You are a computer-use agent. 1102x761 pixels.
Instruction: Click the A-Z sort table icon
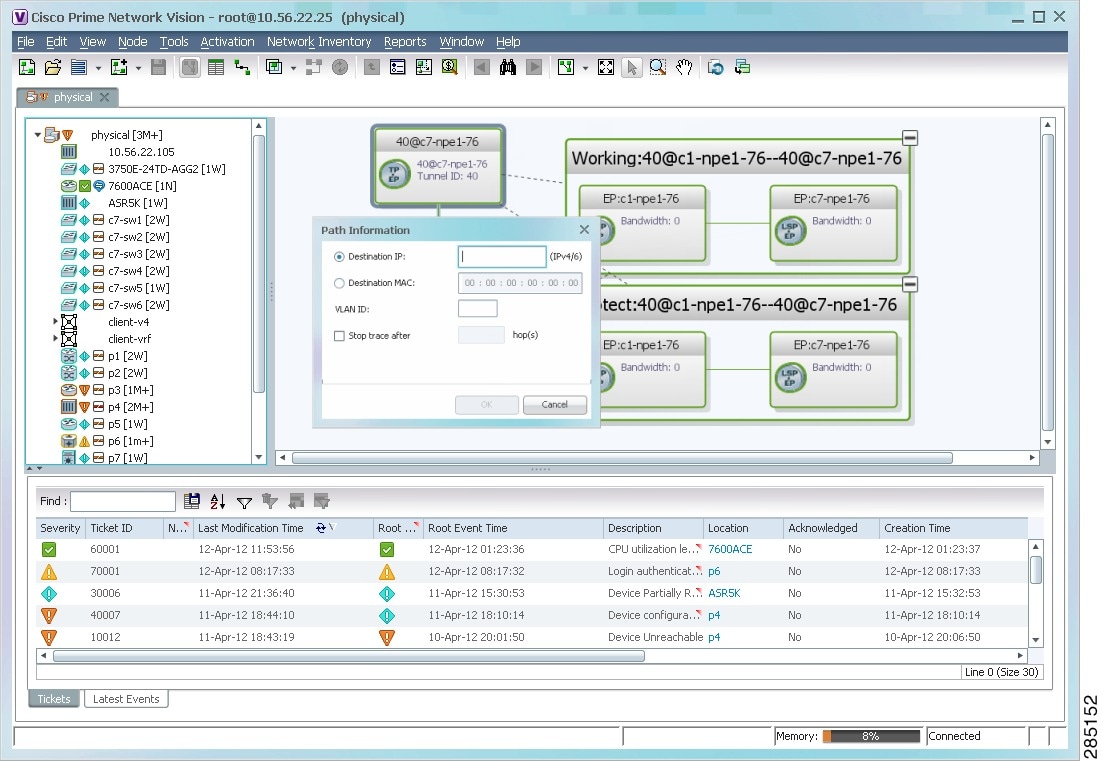218,501
